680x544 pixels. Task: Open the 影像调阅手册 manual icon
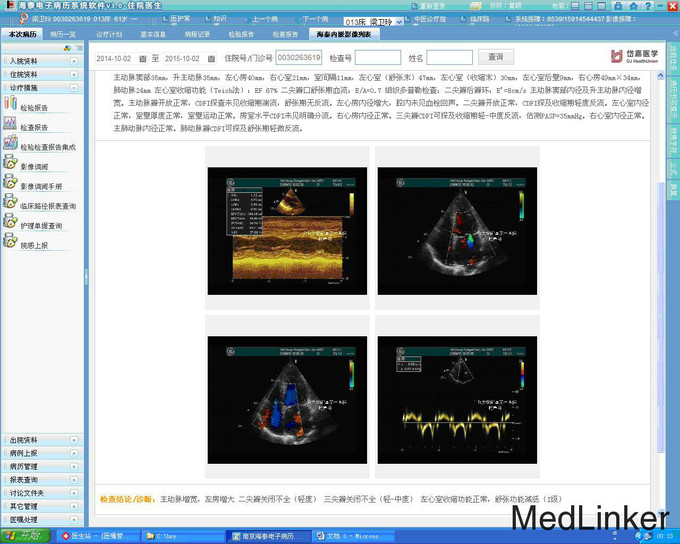(10, 186)
